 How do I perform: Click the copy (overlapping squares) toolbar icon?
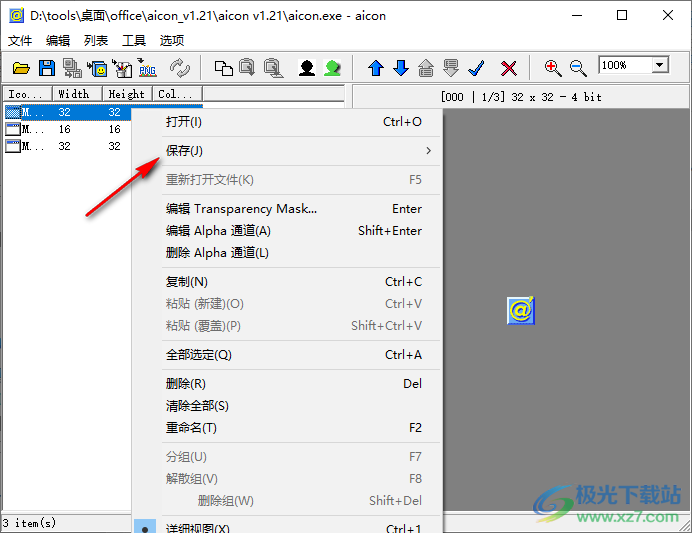point(224,68)
